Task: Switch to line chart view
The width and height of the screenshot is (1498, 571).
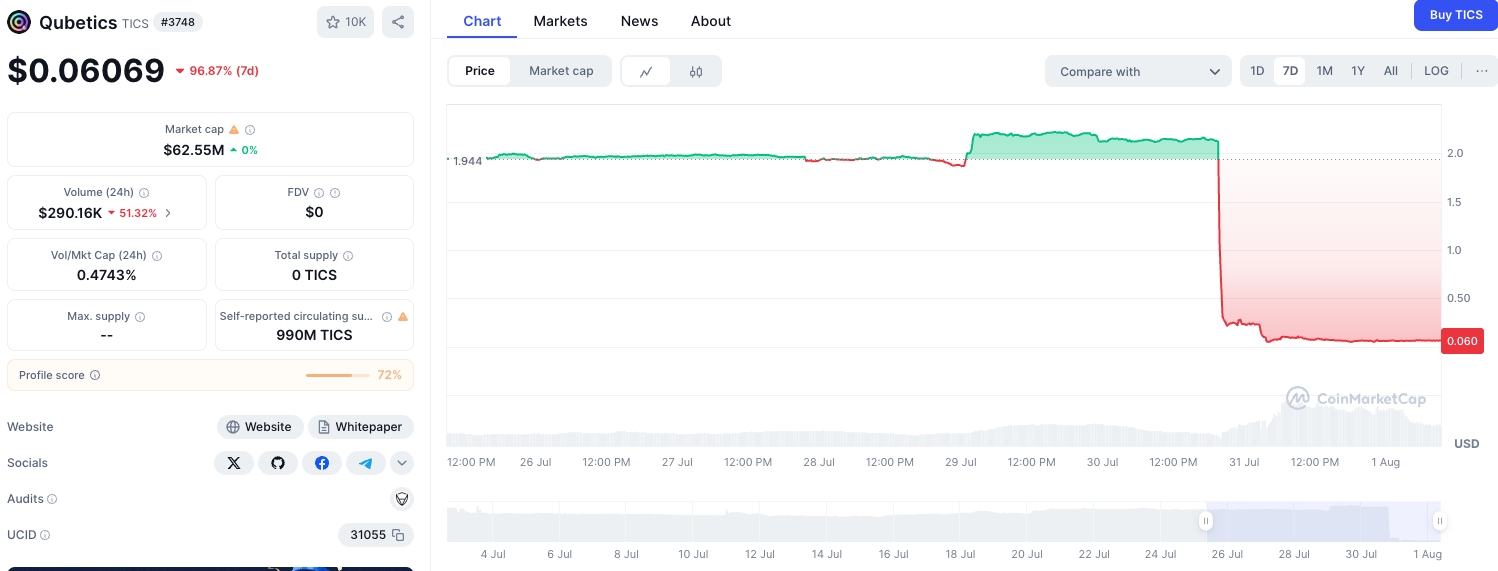Action: (x=647, y=71)
